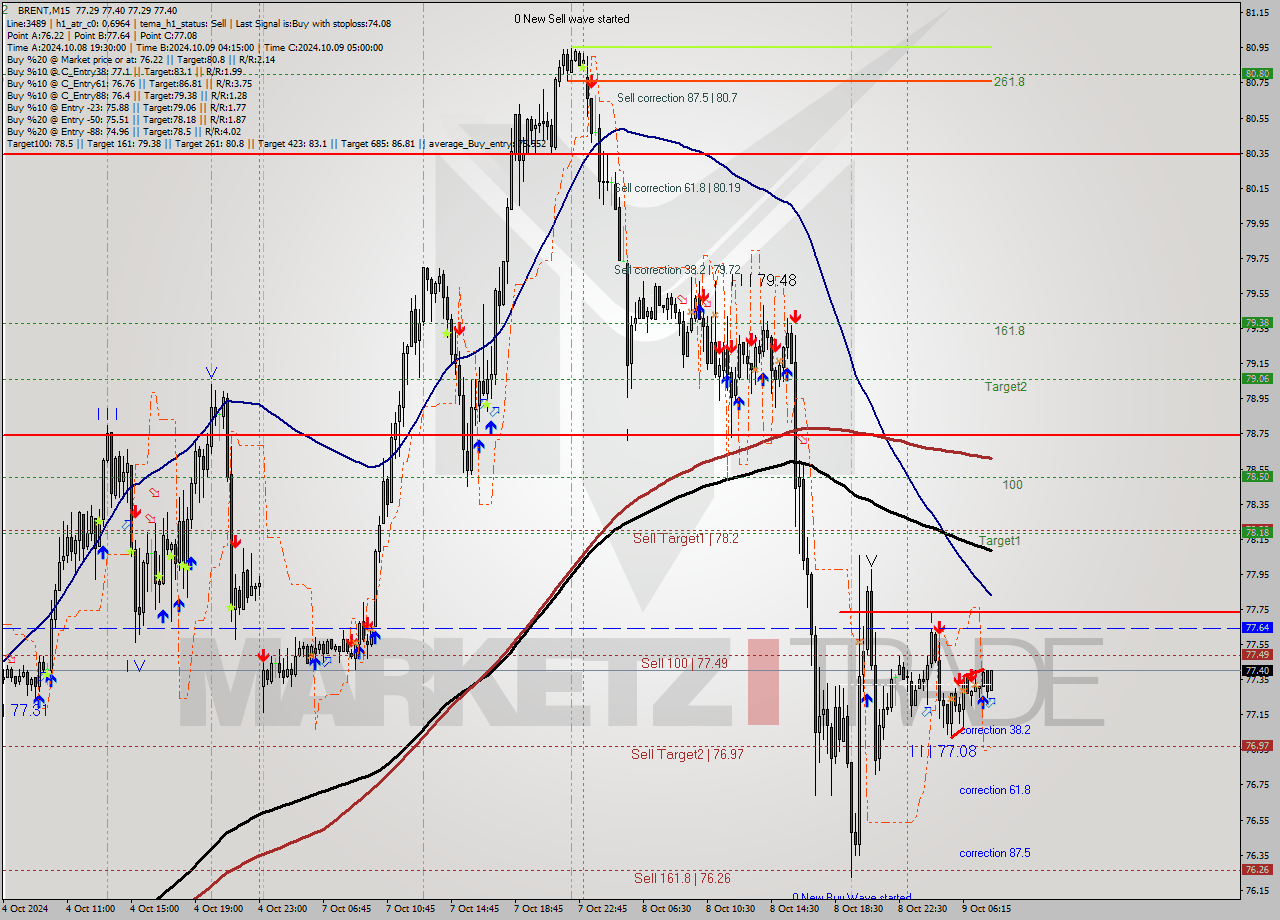Select the green 161.8 level label
Image resolution: width=1280 pixels, height=920 pixels.
[x=1009, y=330]
